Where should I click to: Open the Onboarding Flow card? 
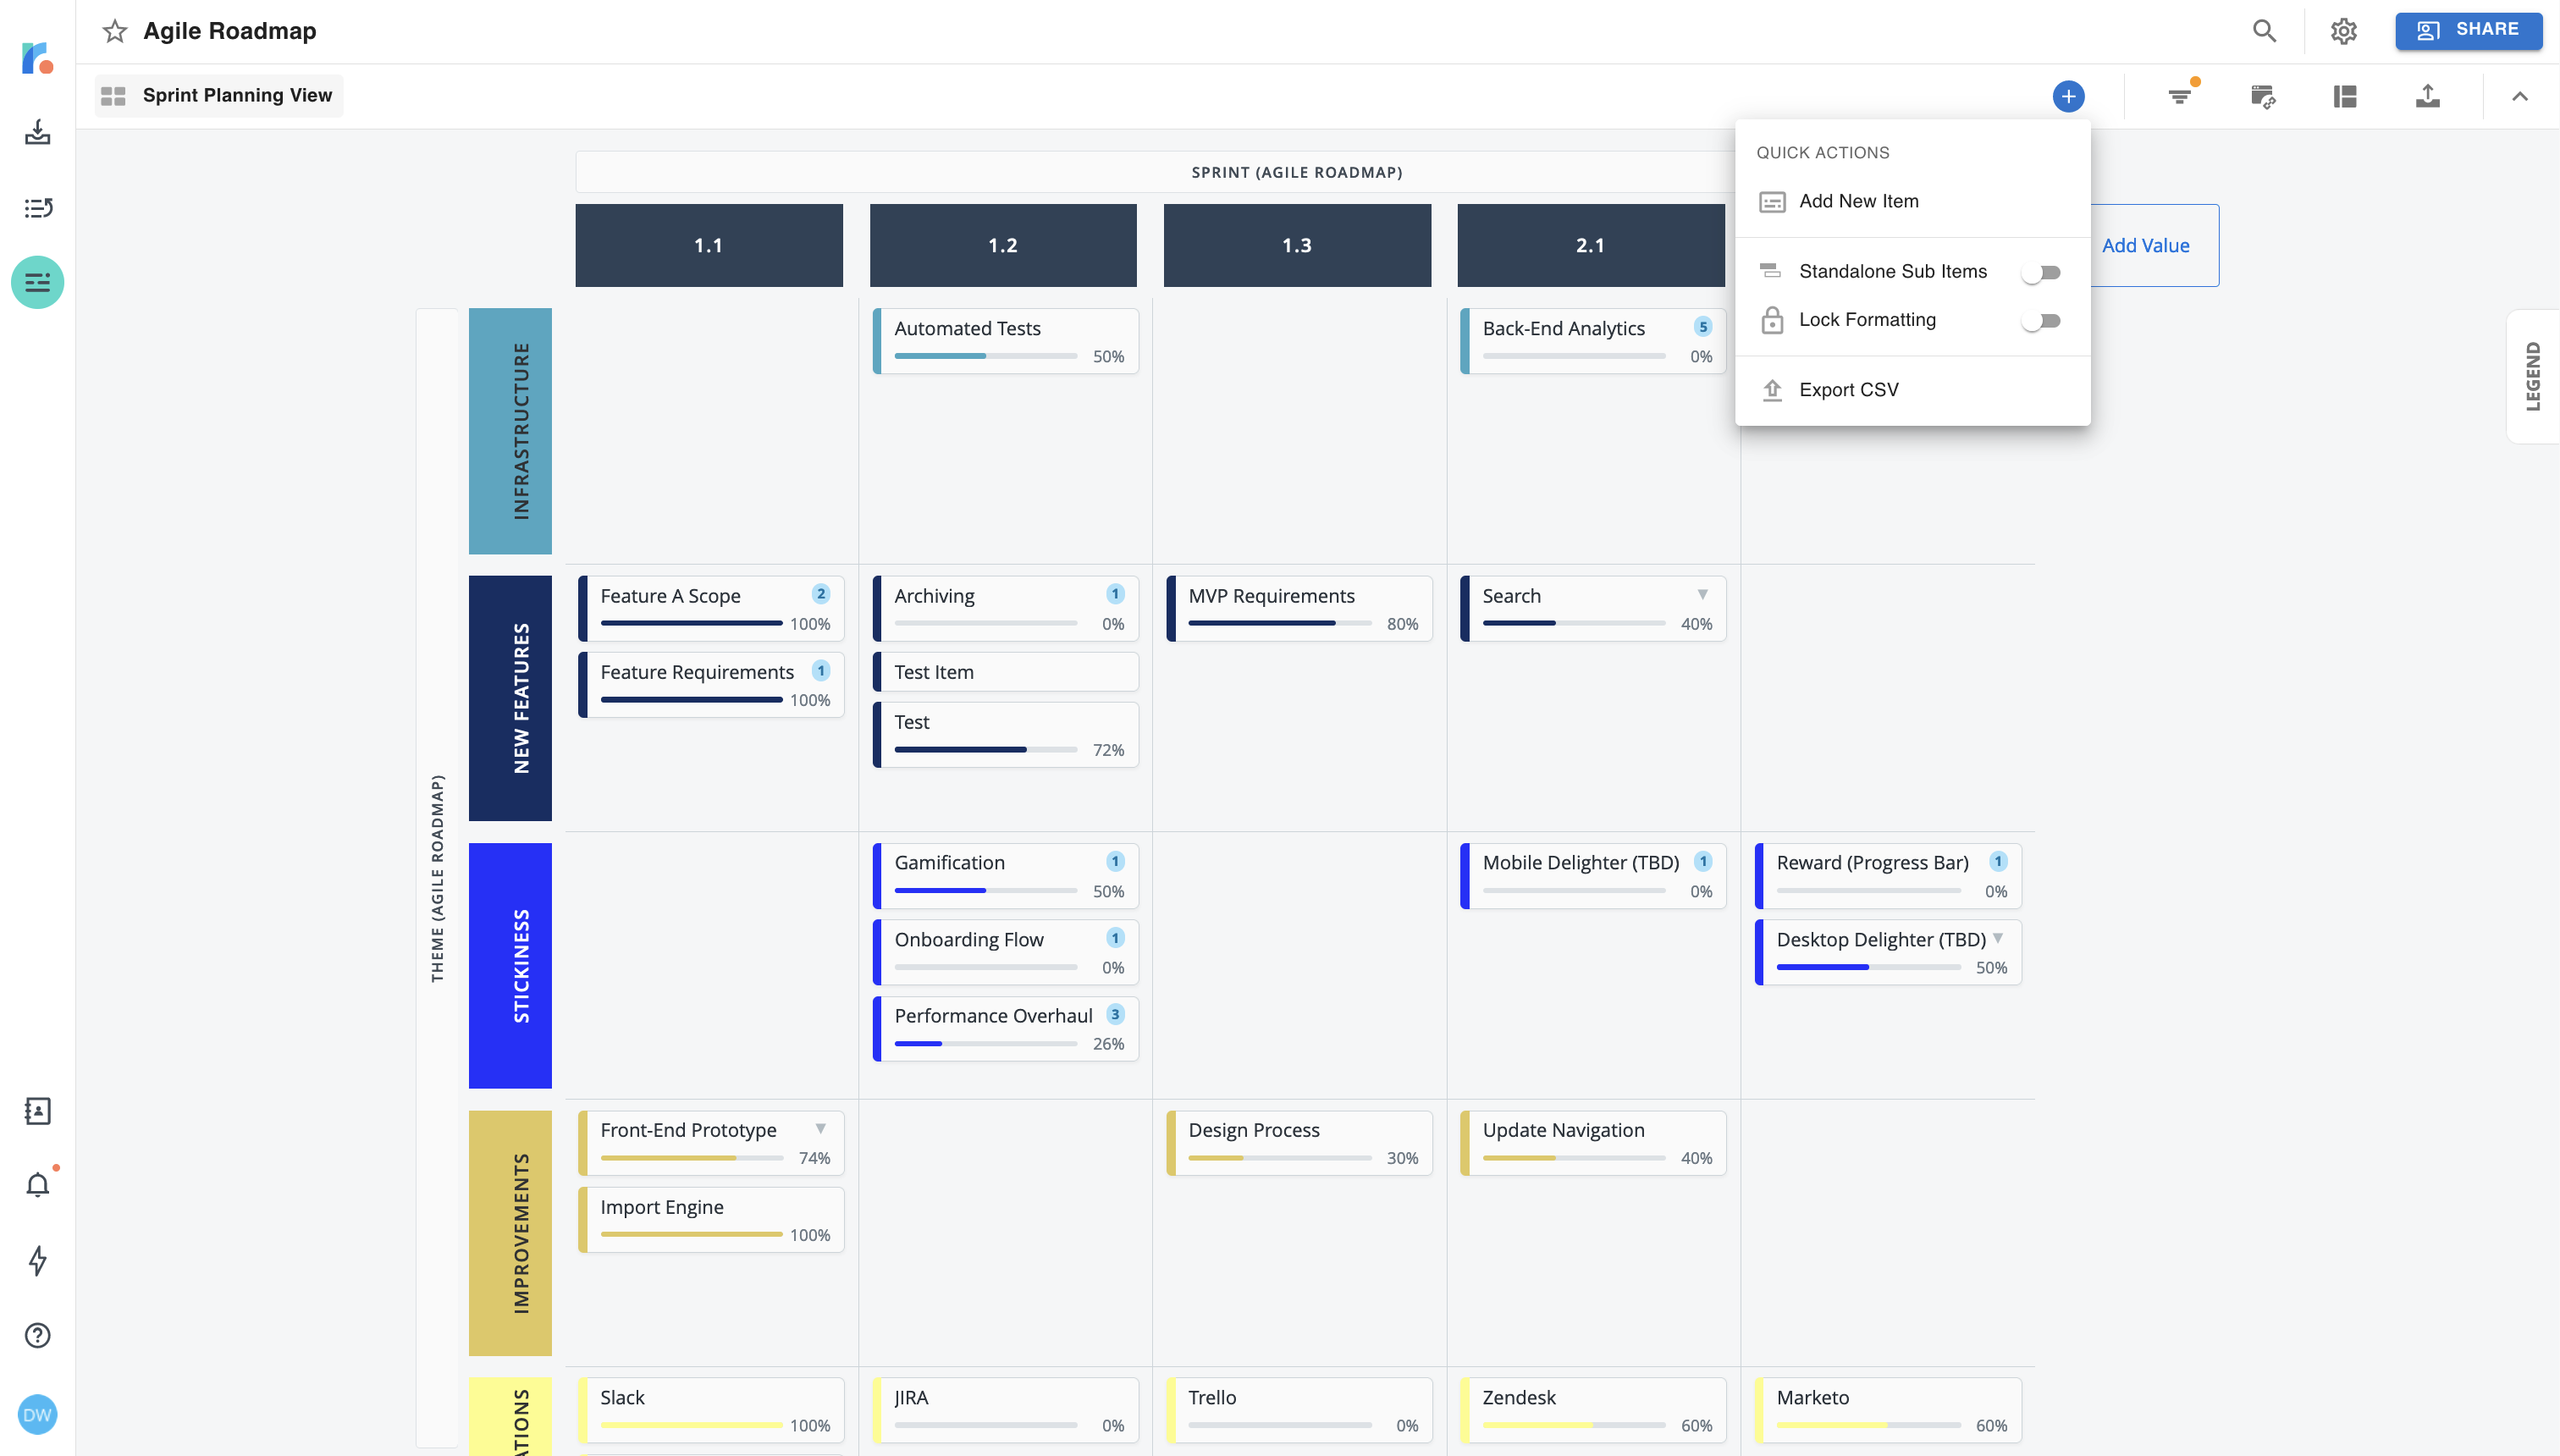(x=1005, y=952)
